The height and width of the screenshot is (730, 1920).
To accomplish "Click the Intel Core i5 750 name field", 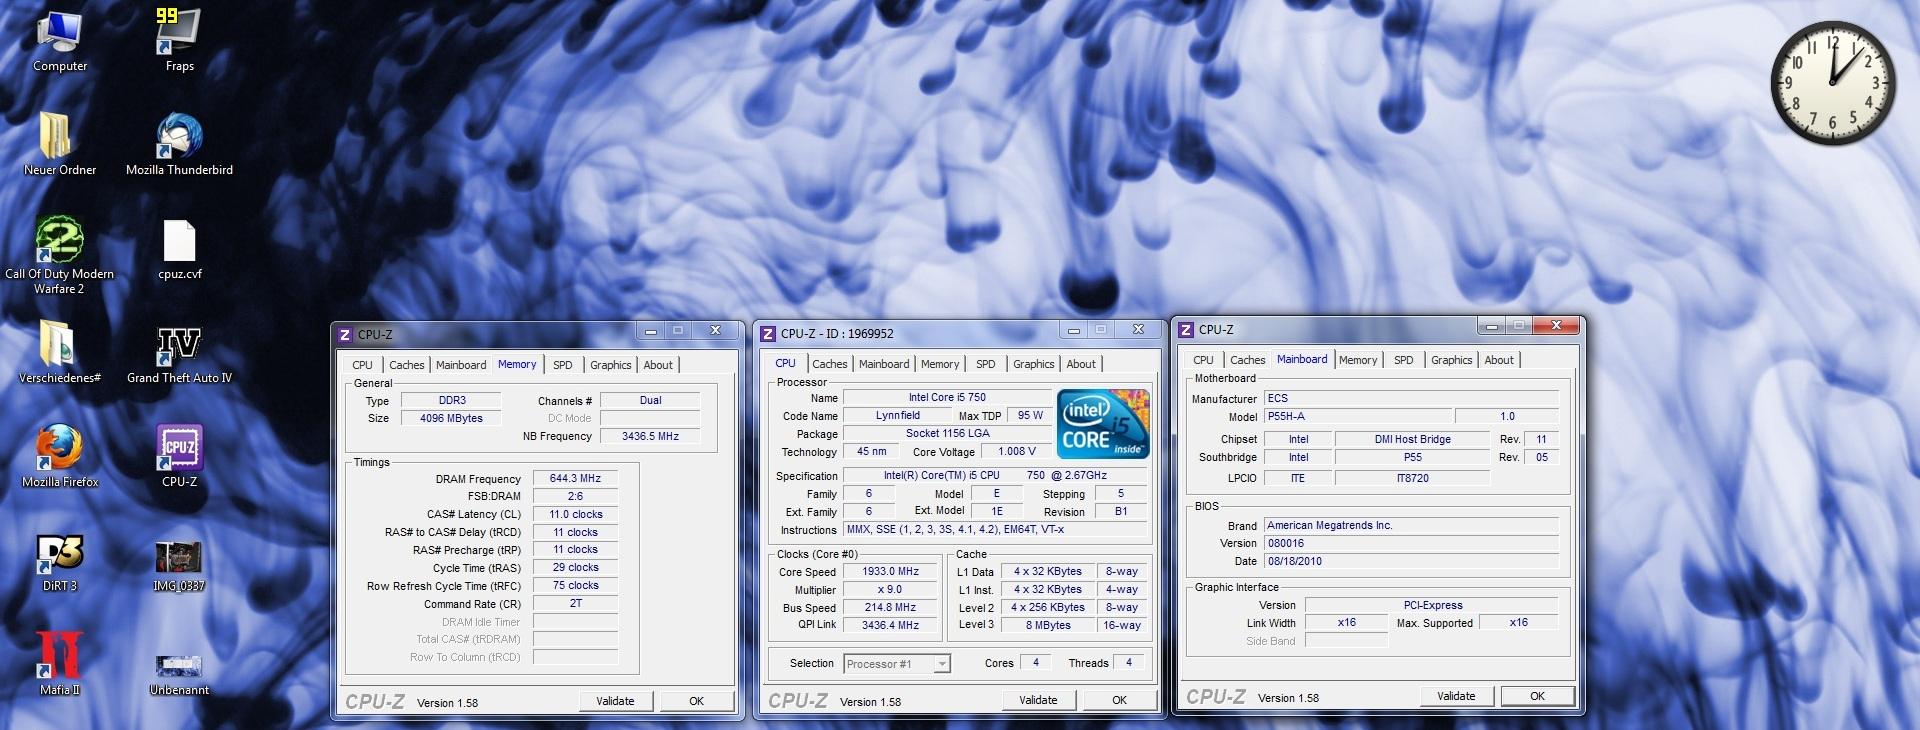I will (x=947, y=397).
